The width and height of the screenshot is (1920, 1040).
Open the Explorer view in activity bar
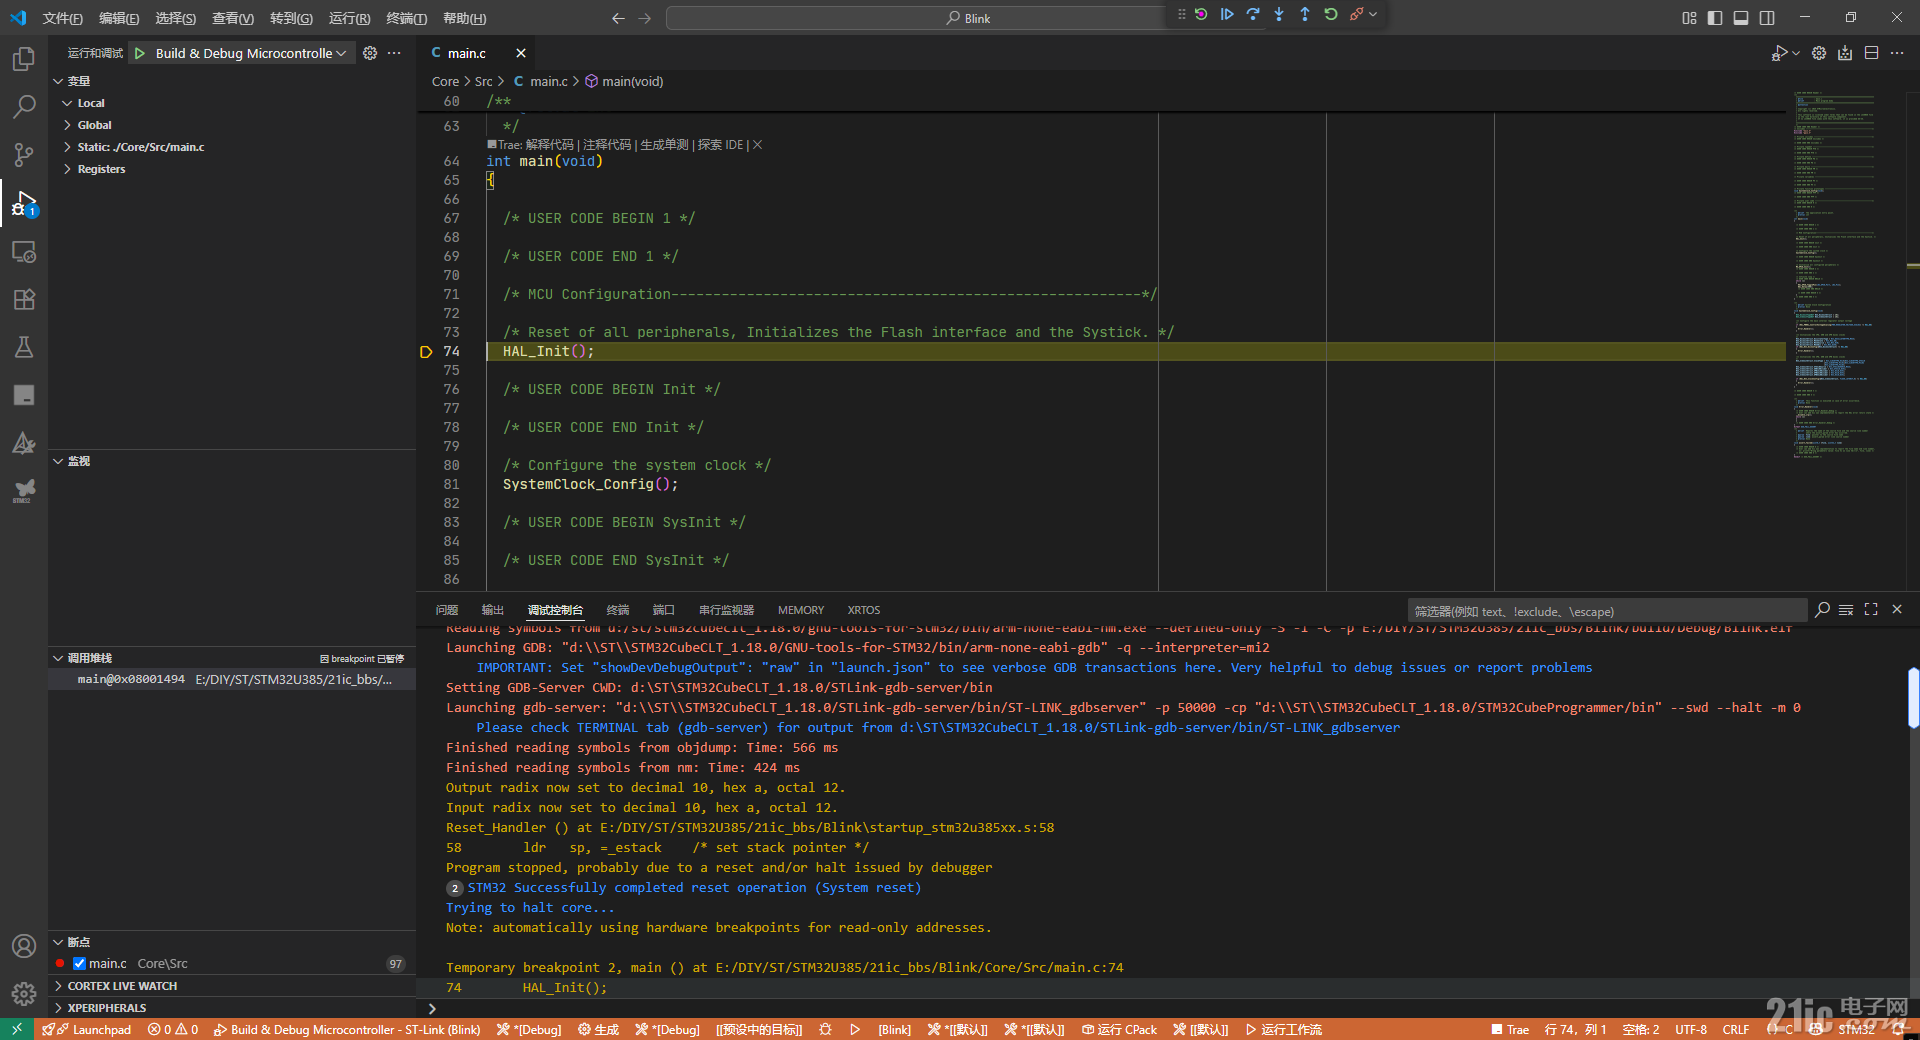[x=24, y=59]
